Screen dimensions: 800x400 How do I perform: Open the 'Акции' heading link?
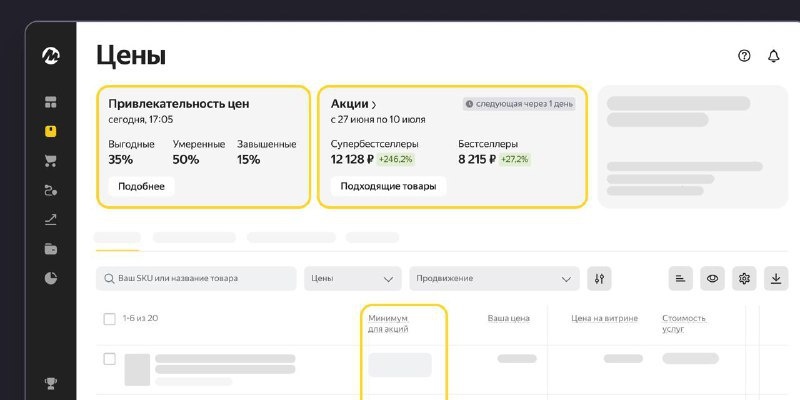coord(349,104)
